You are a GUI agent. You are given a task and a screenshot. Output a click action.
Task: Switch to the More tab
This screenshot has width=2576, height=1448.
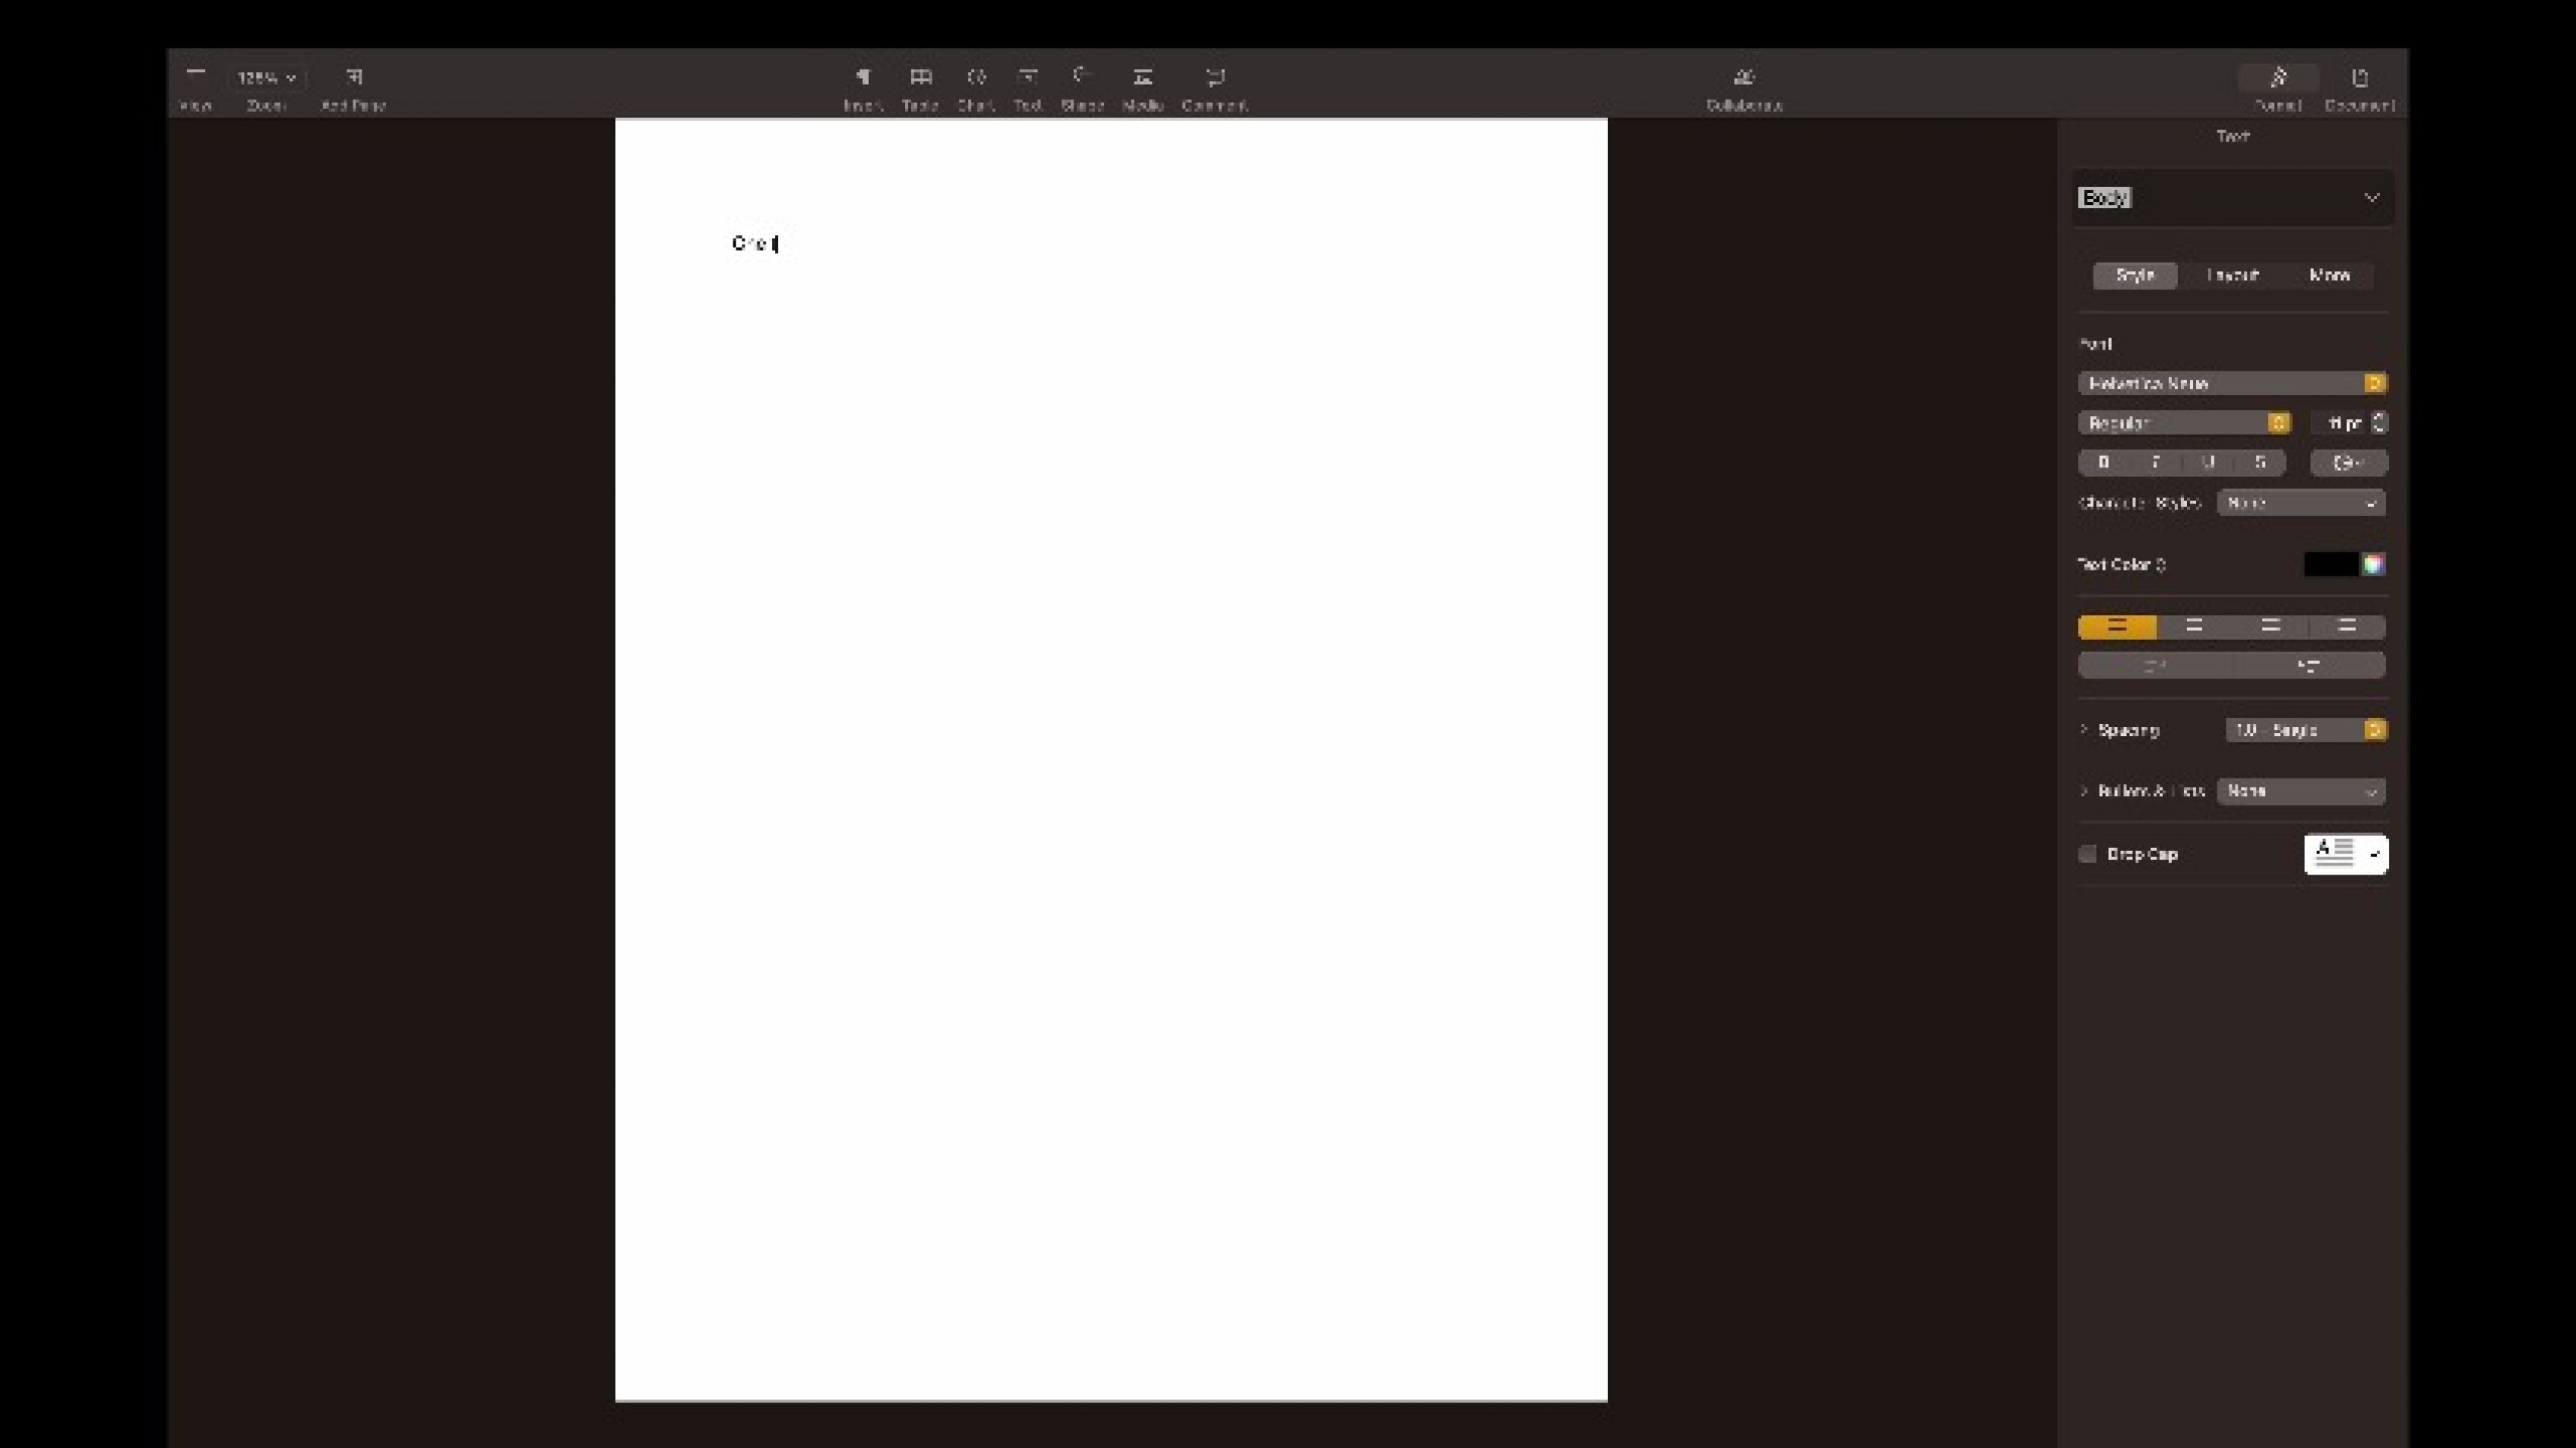coord(2329,275)
